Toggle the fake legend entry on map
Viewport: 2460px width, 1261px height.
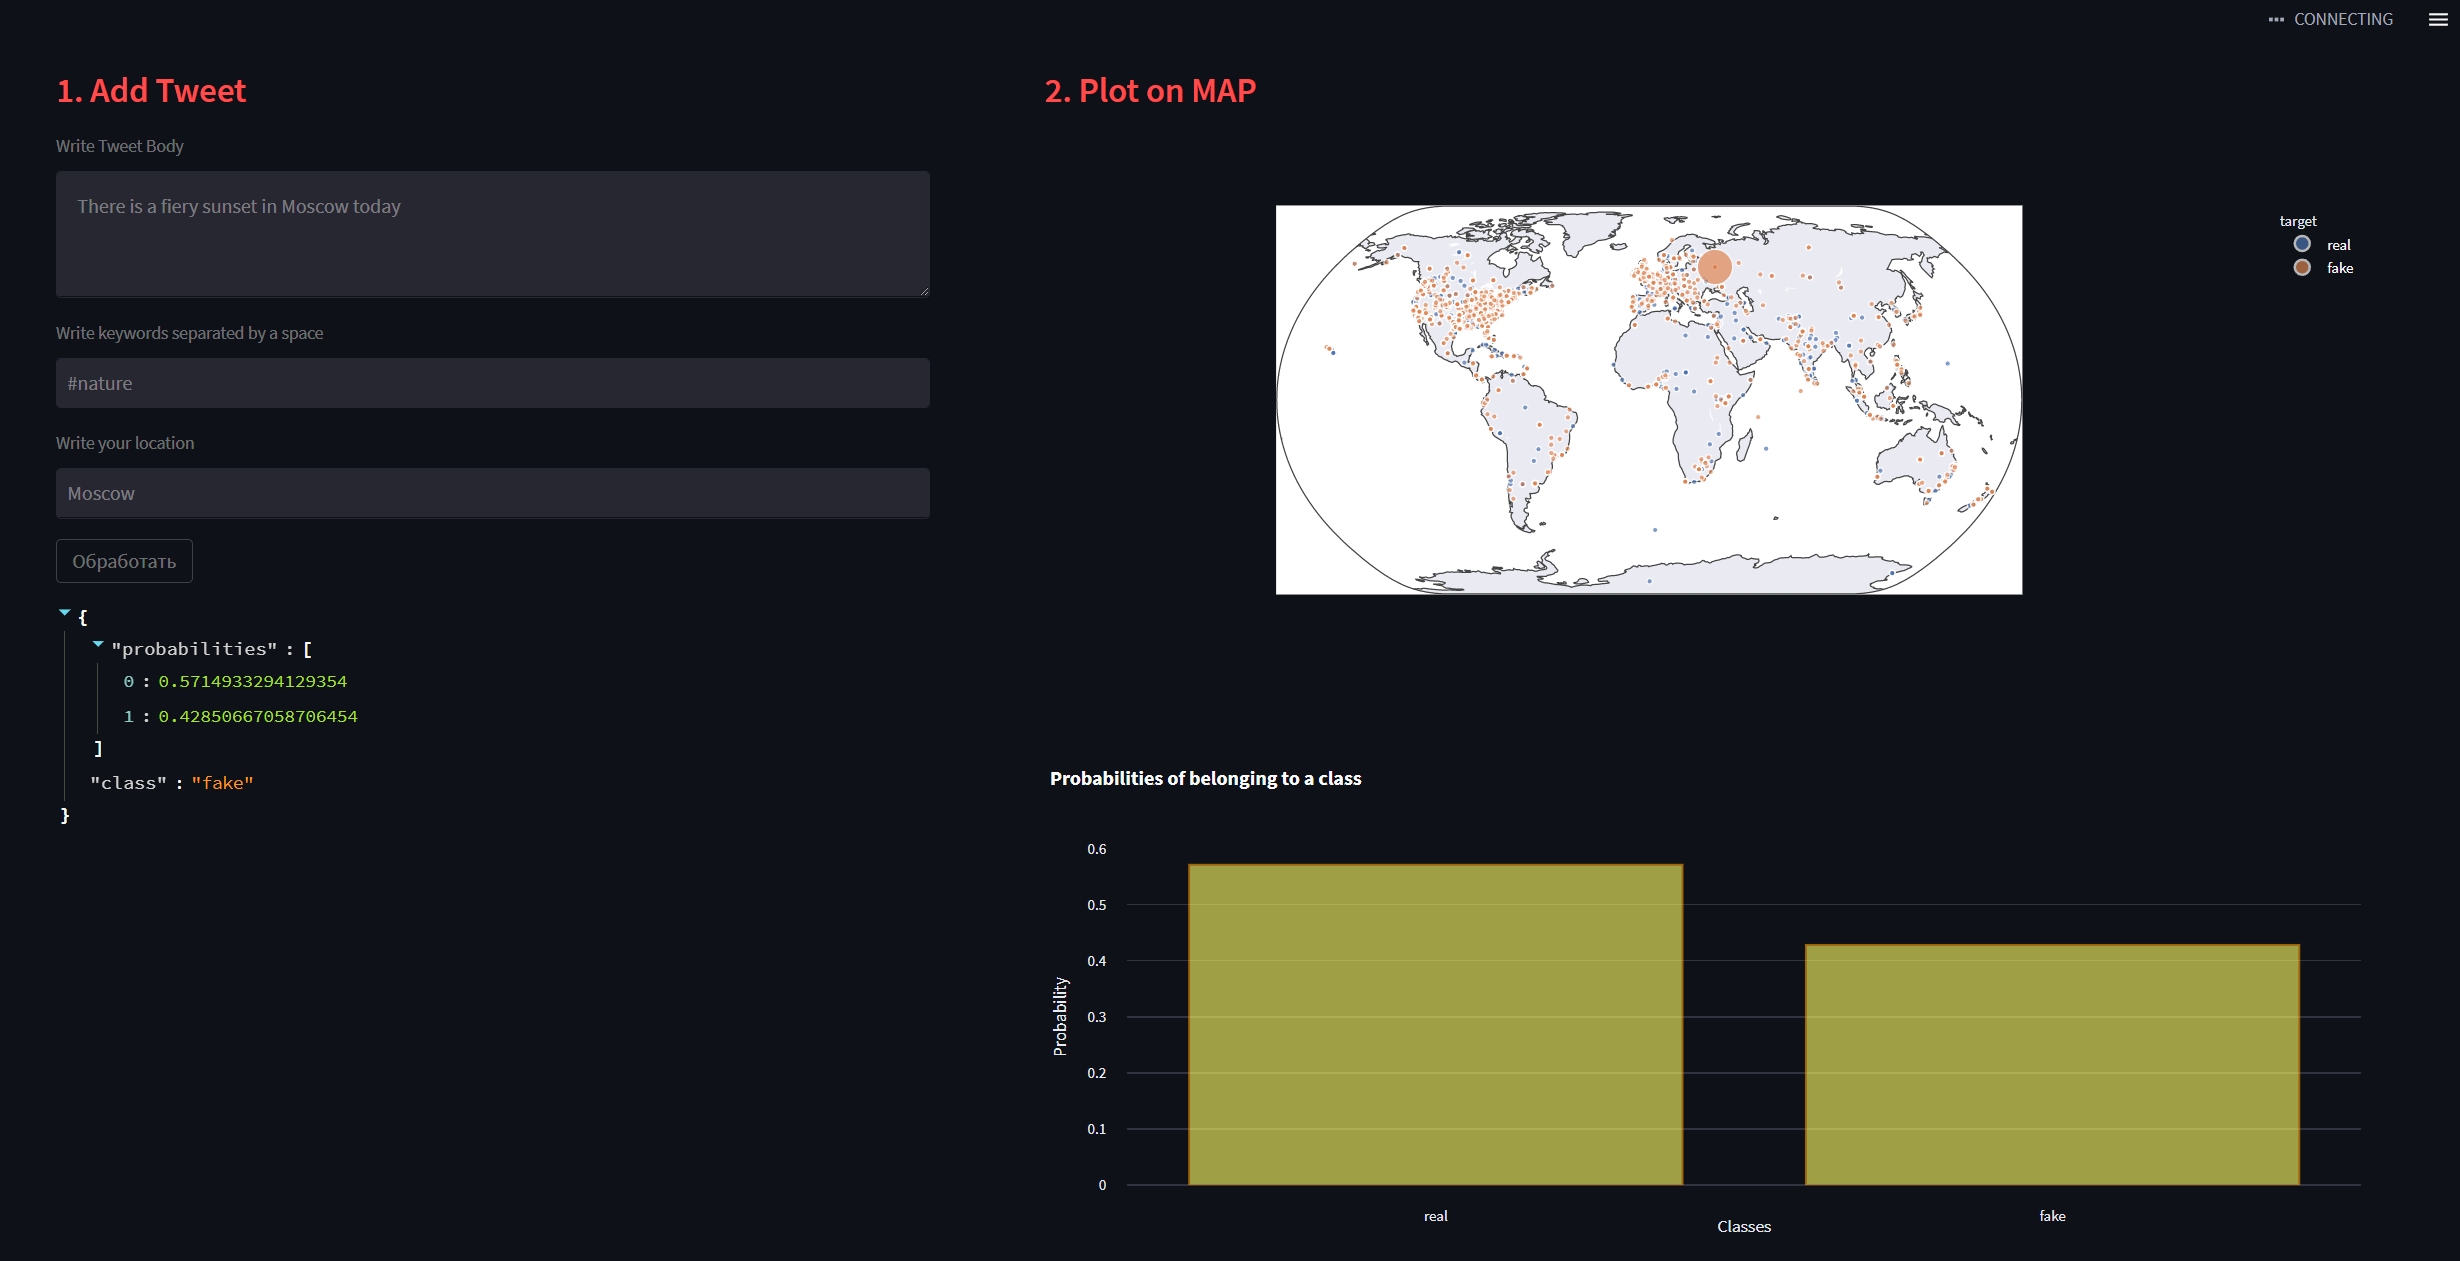2323,268
